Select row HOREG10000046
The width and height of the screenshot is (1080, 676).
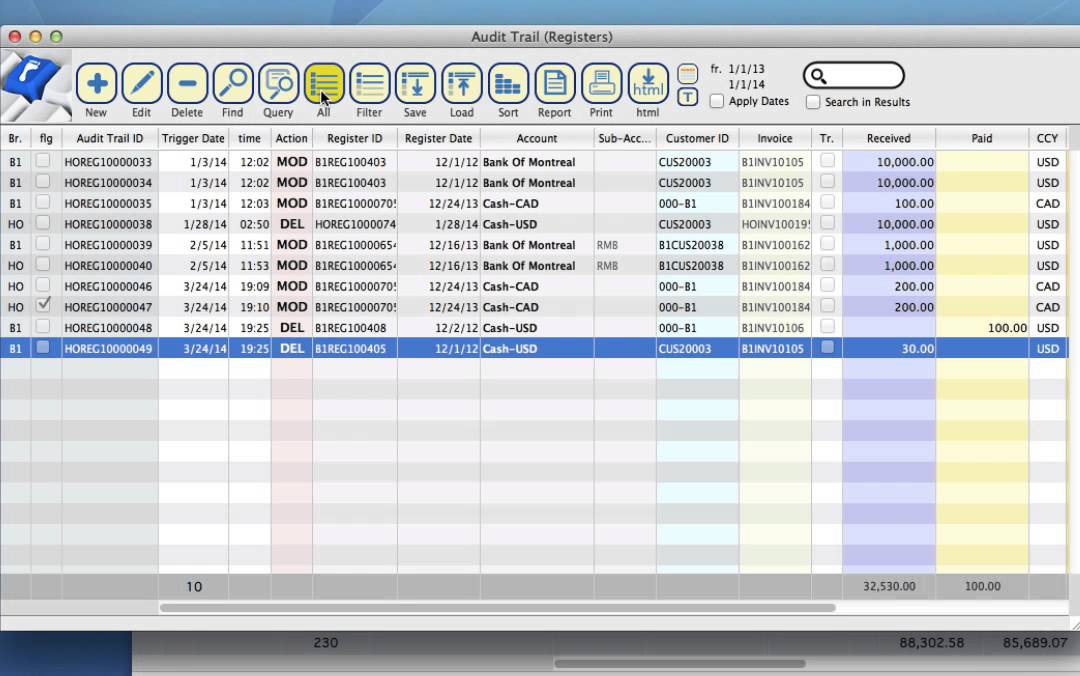pyautogui.click(x=534, y=286)
